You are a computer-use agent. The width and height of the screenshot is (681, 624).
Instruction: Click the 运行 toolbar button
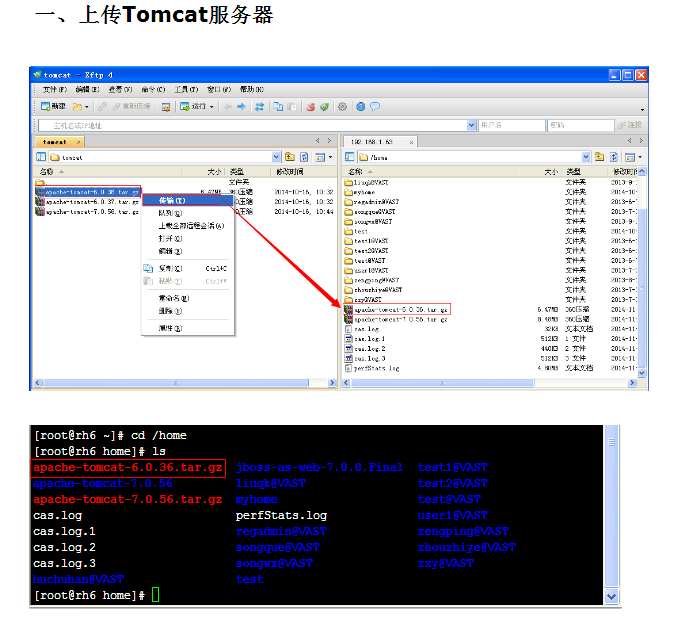[193, 106]
